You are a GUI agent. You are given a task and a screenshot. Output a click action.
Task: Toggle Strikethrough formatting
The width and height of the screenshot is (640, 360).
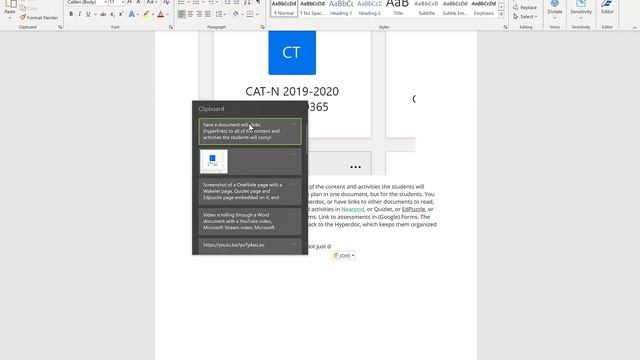[103, 14]
